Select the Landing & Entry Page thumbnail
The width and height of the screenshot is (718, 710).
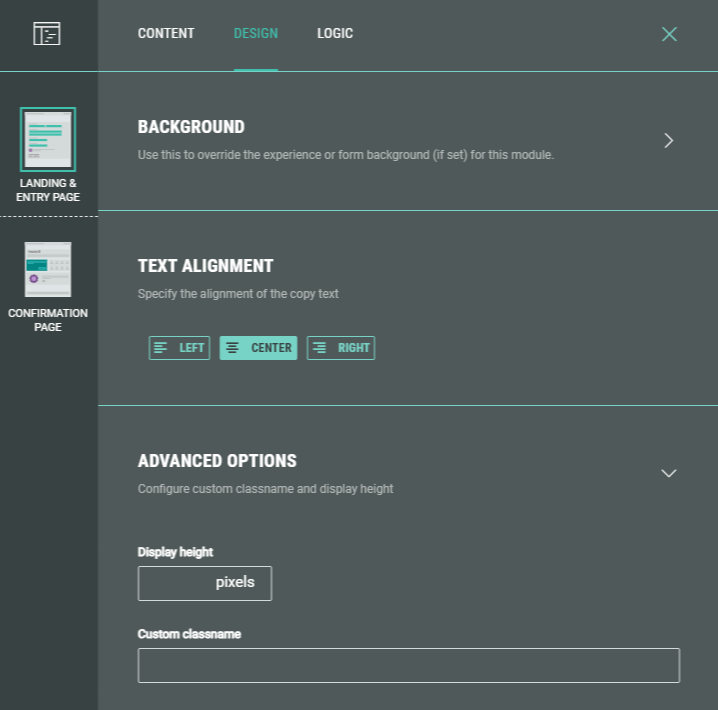coord(48,139)
